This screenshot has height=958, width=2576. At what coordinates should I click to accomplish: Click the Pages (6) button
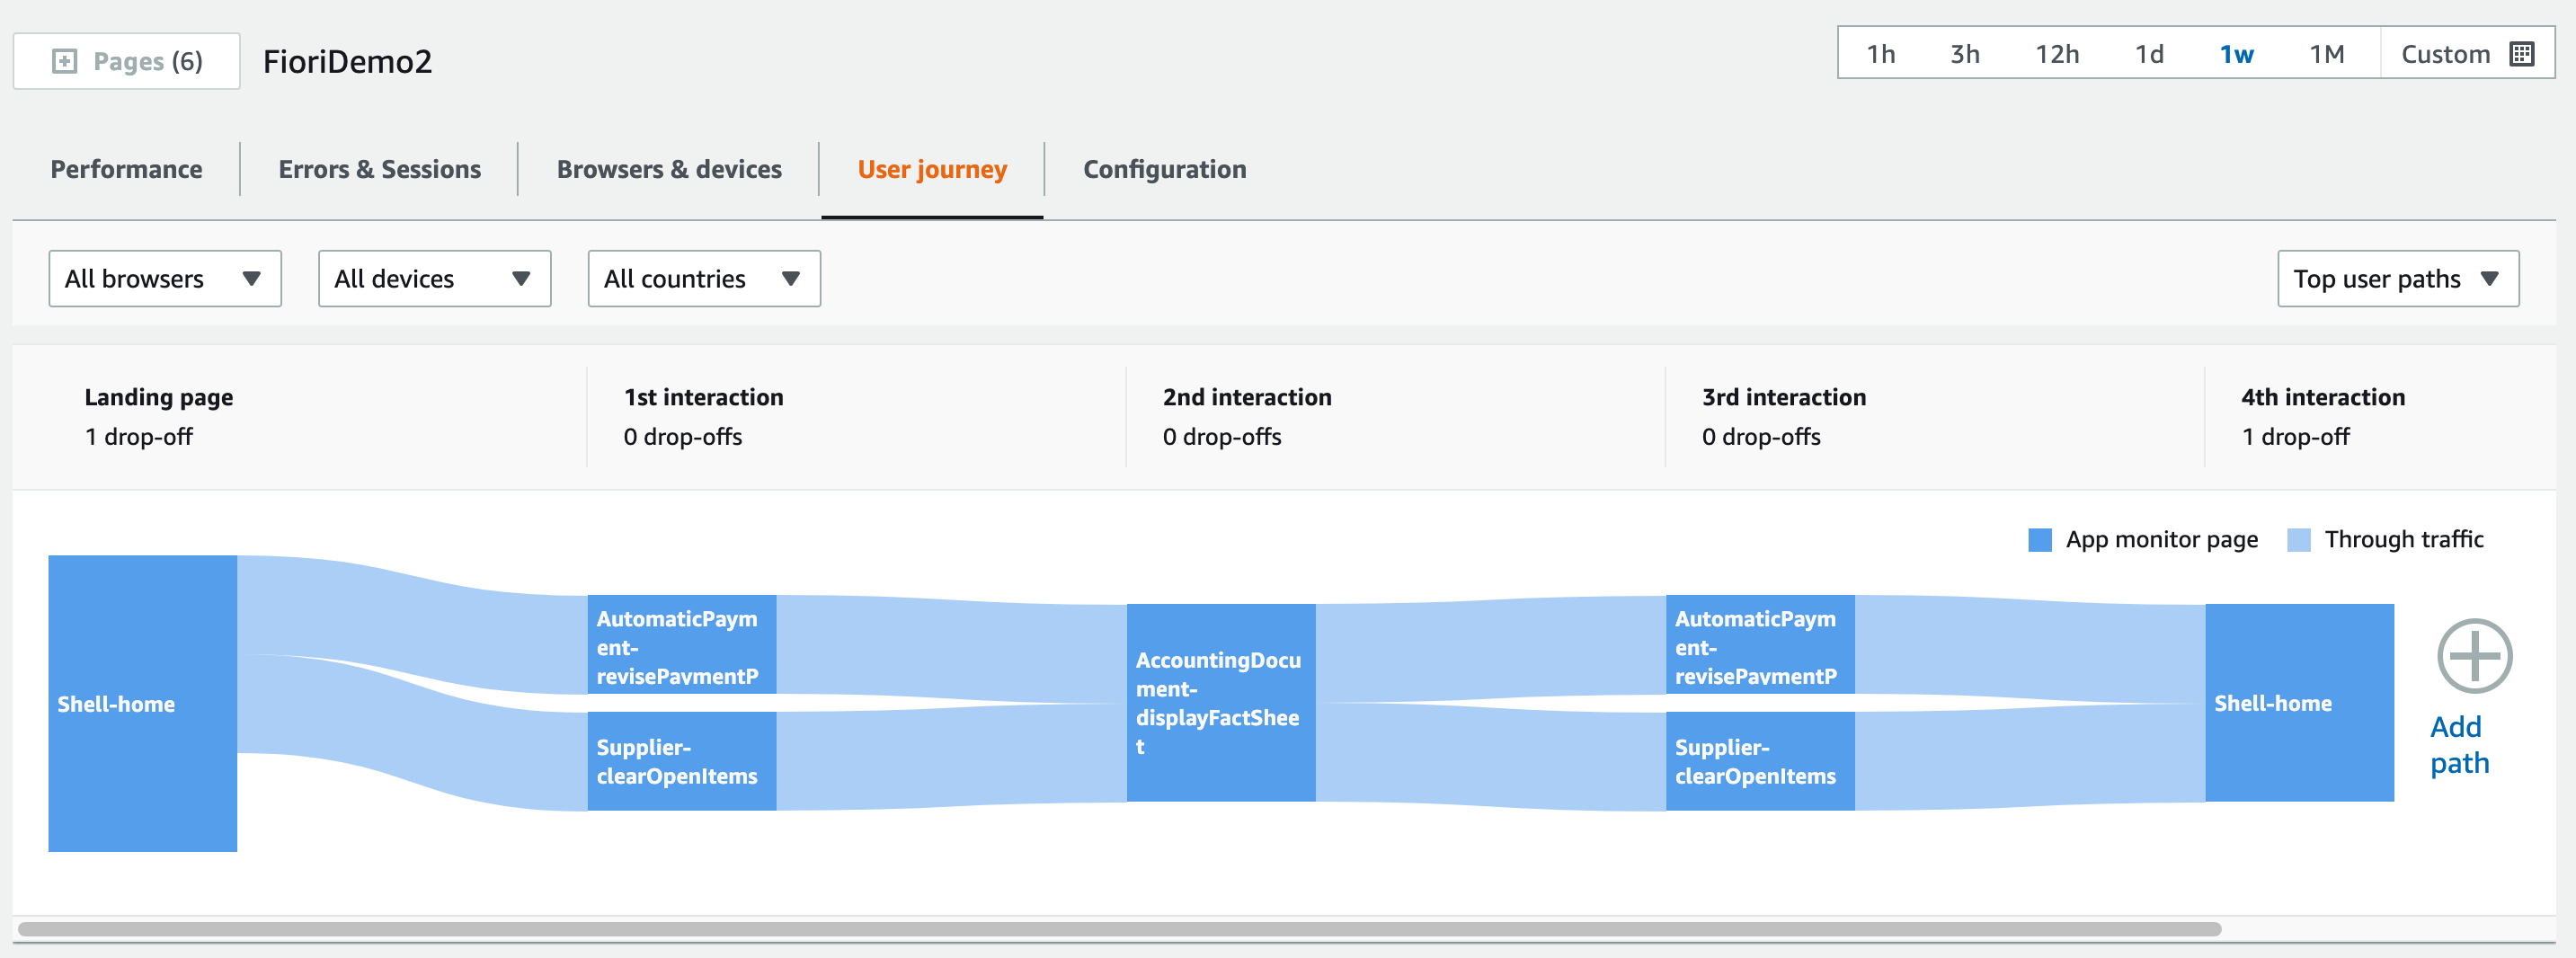click(x=127, y=62)
